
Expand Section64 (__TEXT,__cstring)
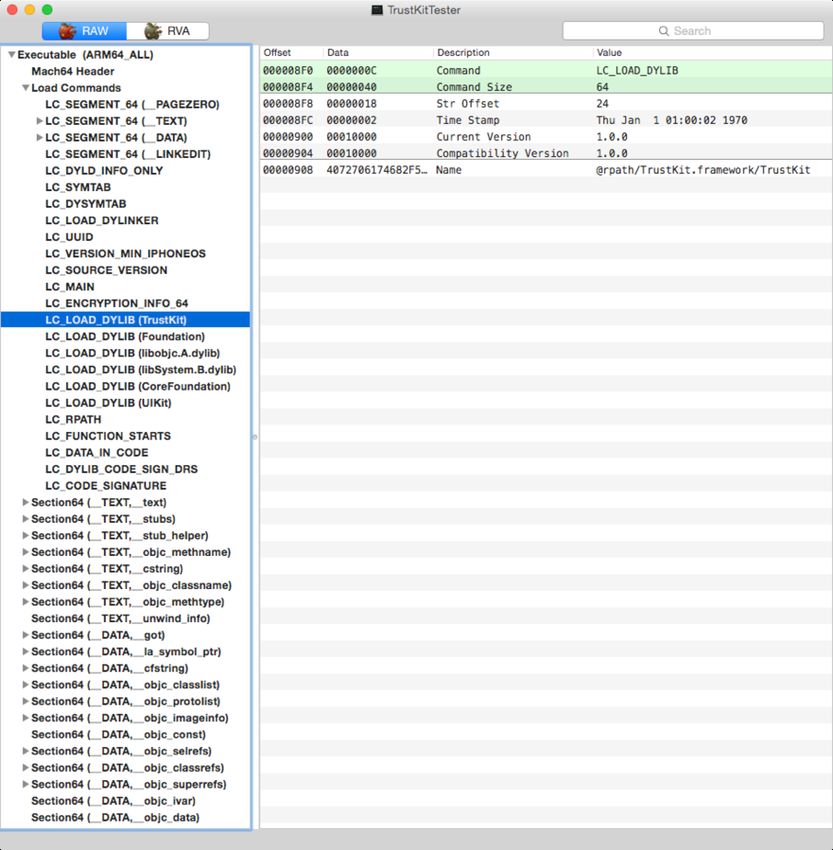pos(25,569)
